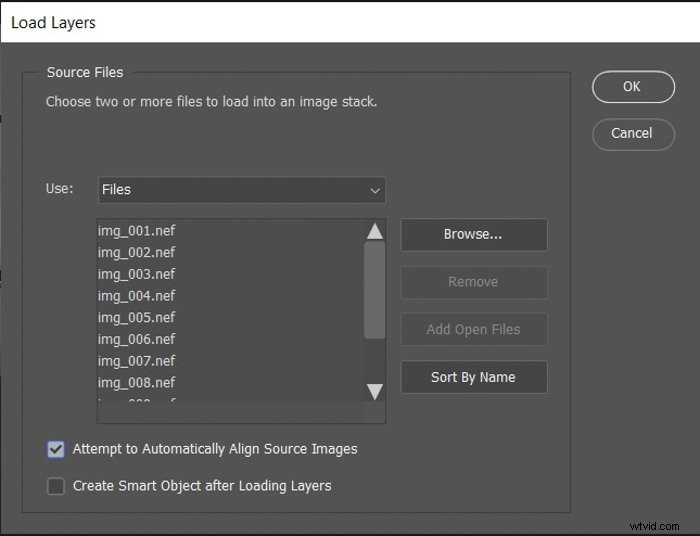
Task: Sort files with Sort By Name
Action: click(x=474, y=377)
